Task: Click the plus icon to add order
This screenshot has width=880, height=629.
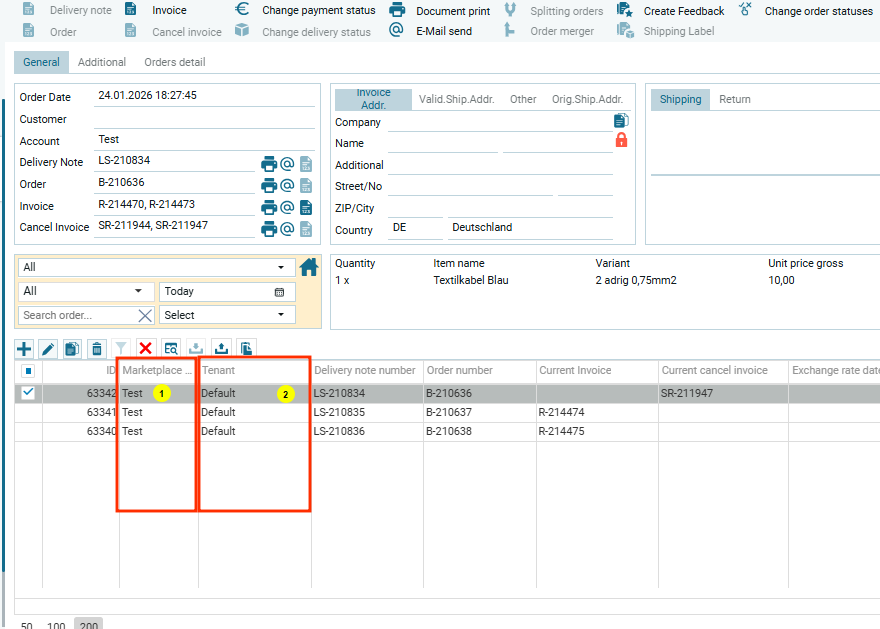Action: pos(25,348)
